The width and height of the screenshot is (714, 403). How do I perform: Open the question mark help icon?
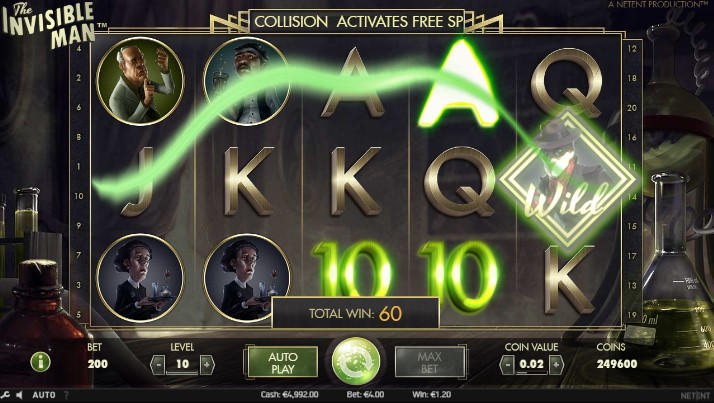coord(66,395)
